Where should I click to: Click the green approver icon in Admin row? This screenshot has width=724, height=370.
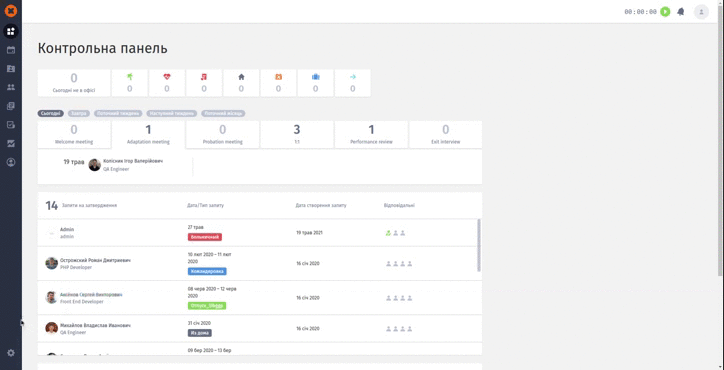(388, 233)
